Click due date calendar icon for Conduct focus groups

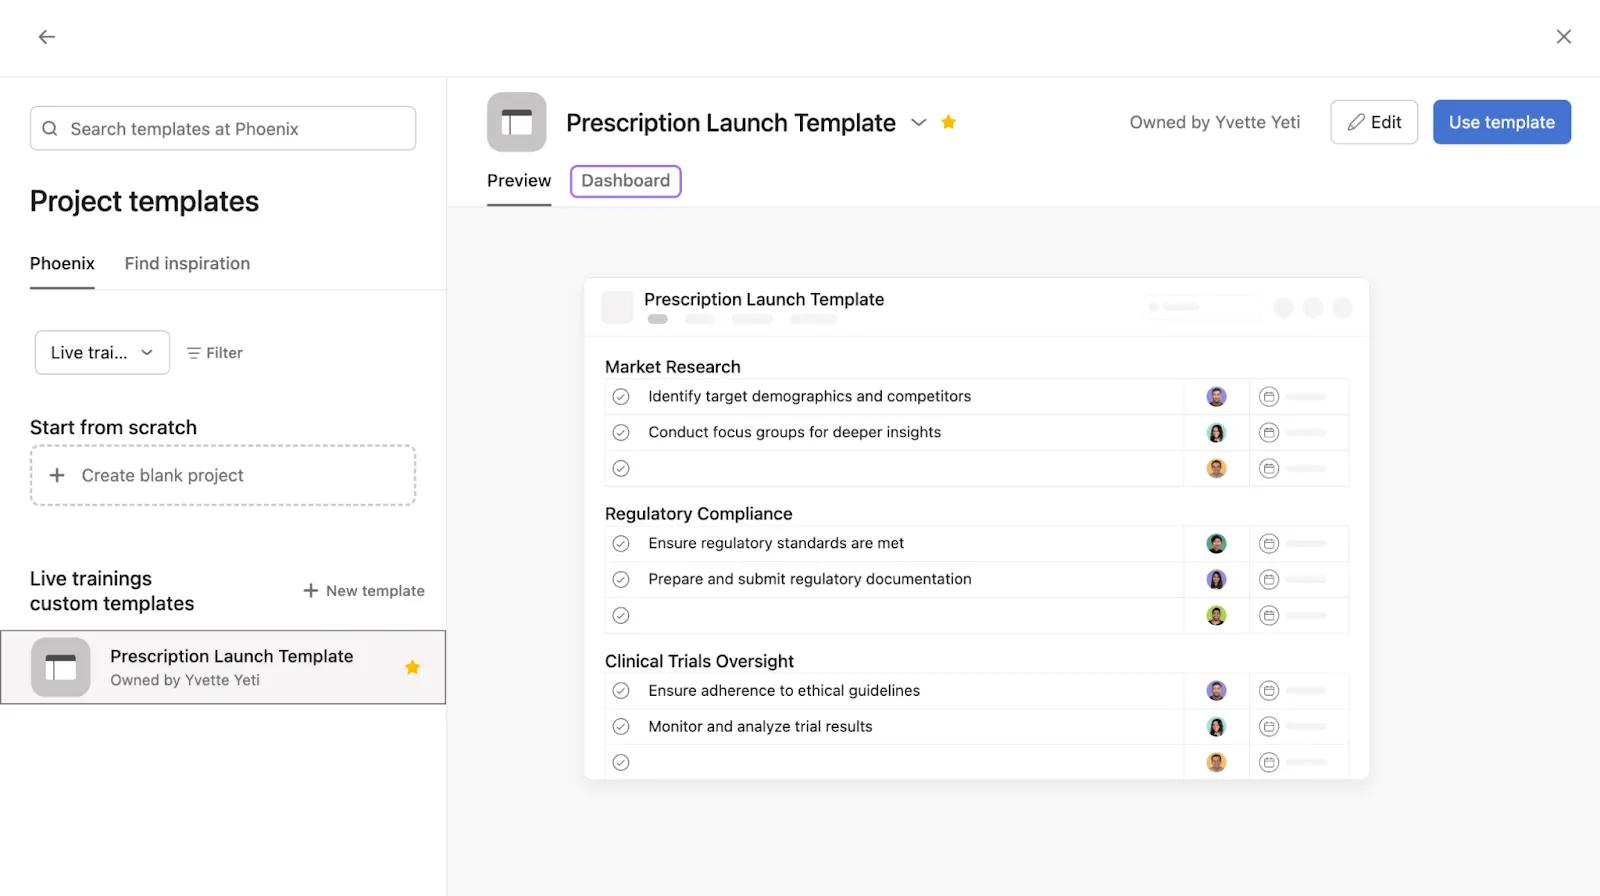pos(1268,433)
